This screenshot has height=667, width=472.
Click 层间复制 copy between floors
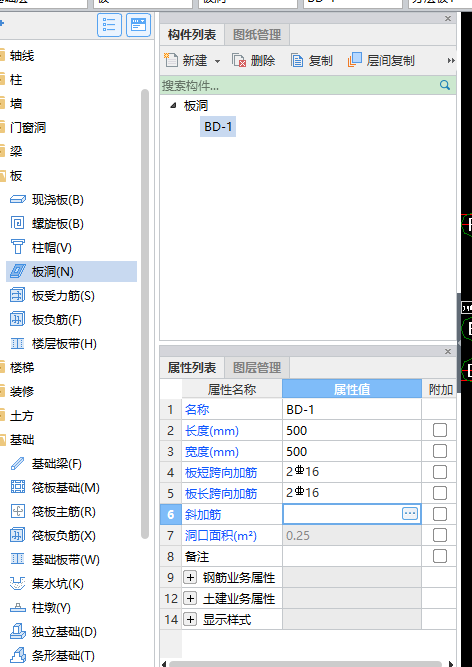click(x=381, y=61)
